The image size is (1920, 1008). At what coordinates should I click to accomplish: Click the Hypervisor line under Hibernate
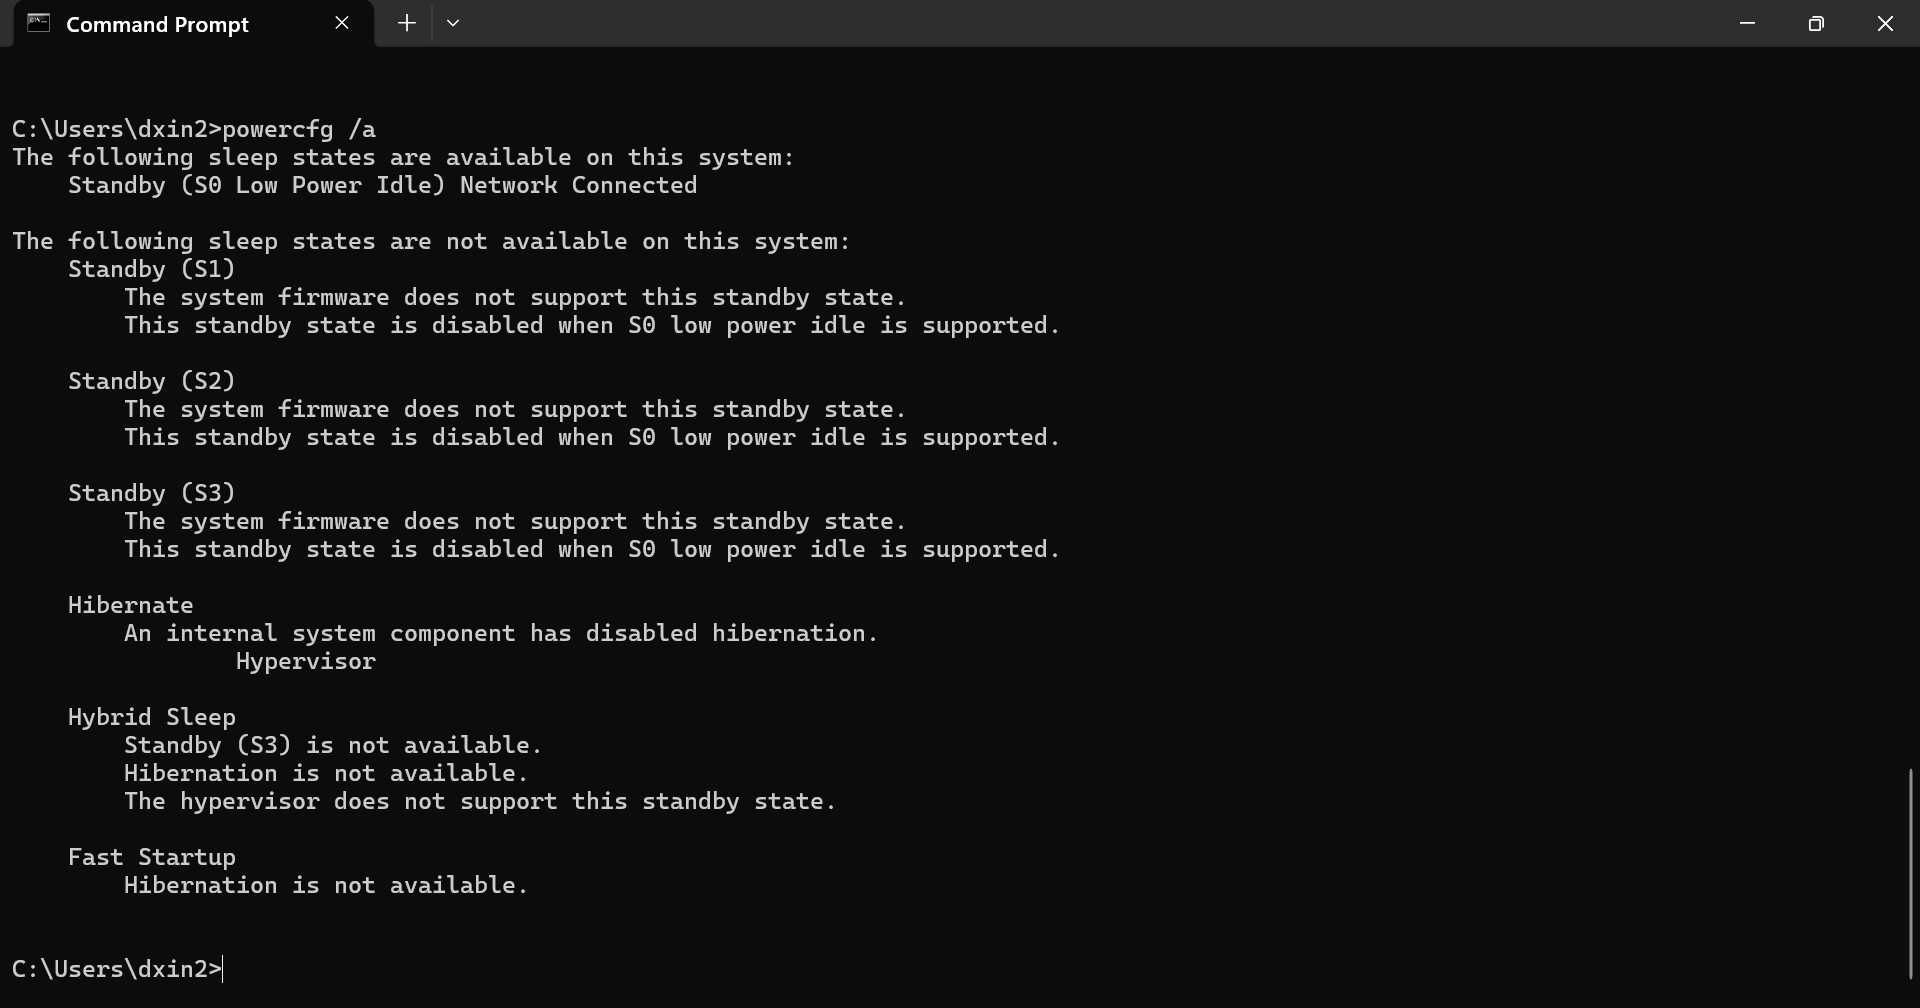click(x=306, y=661)
